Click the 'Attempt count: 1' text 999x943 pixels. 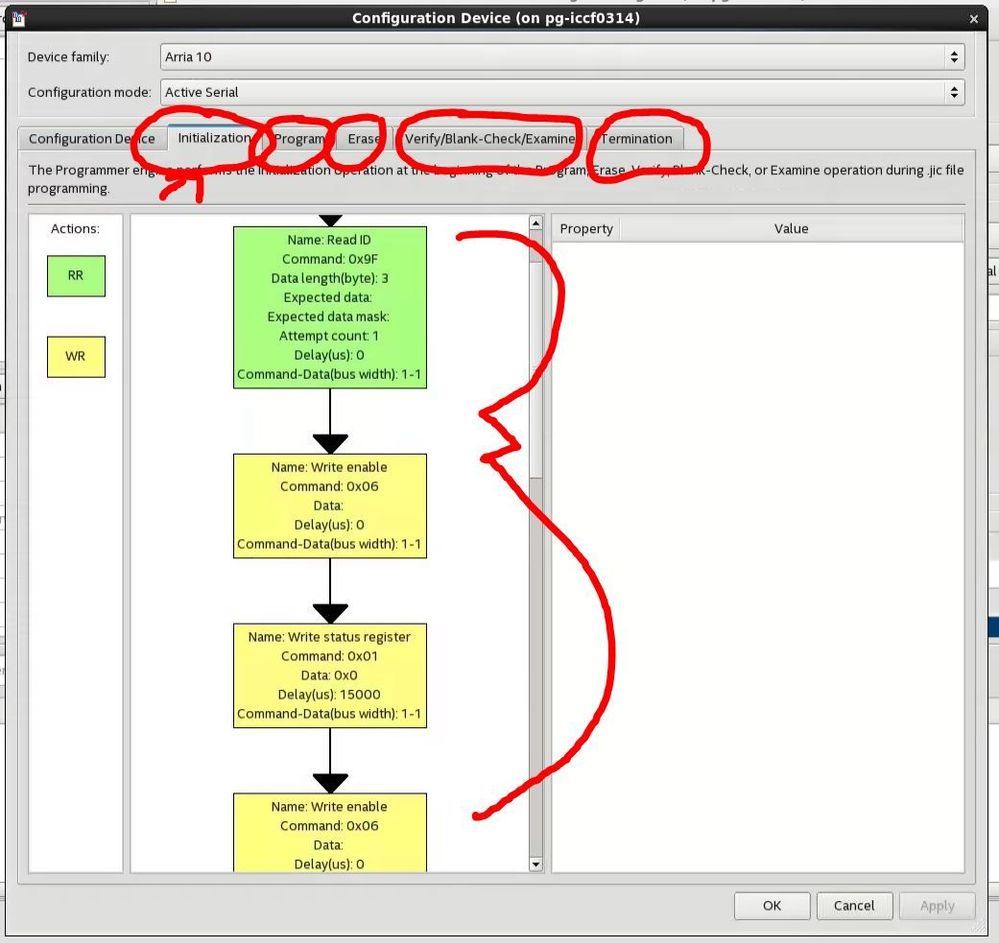[329, 336]
